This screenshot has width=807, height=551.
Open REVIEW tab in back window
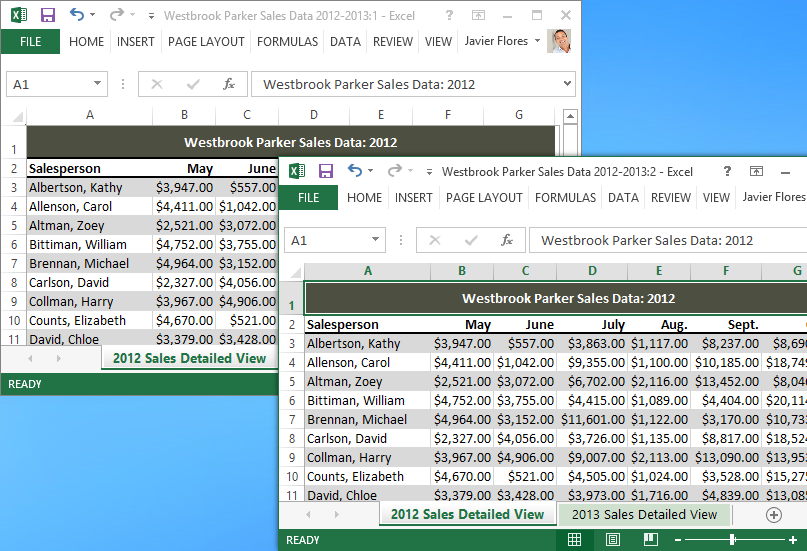click(393, 42)
